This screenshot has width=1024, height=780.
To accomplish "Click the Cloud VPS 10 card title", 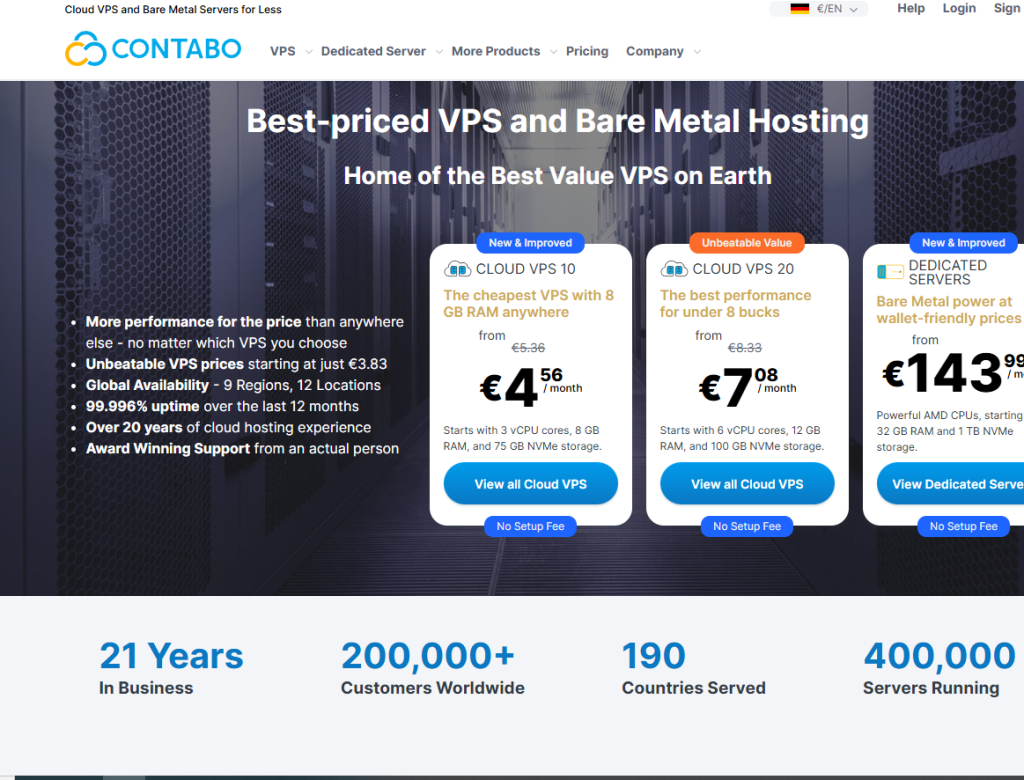I will click(525, 269).
